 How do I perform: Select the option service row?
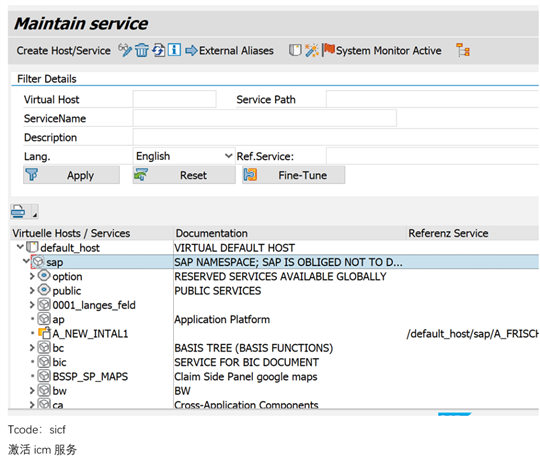(67, 276)
